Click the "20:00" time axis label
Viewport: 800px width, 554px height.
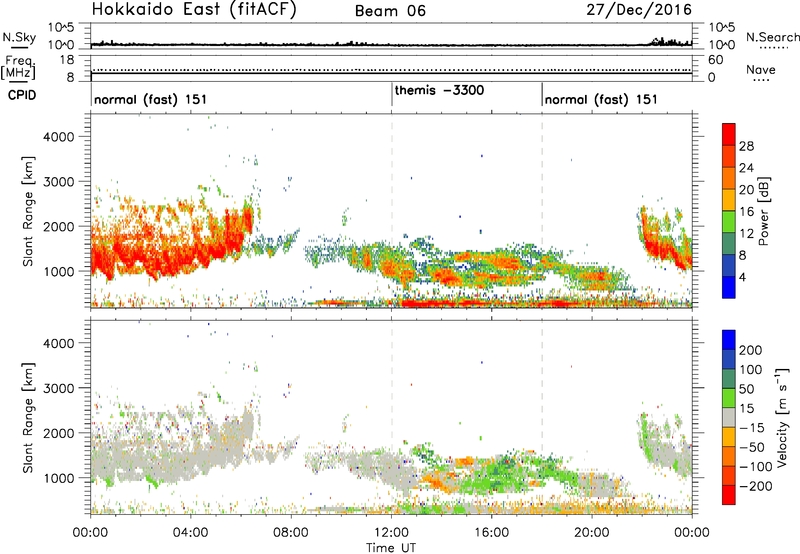(x=592, y=533)
